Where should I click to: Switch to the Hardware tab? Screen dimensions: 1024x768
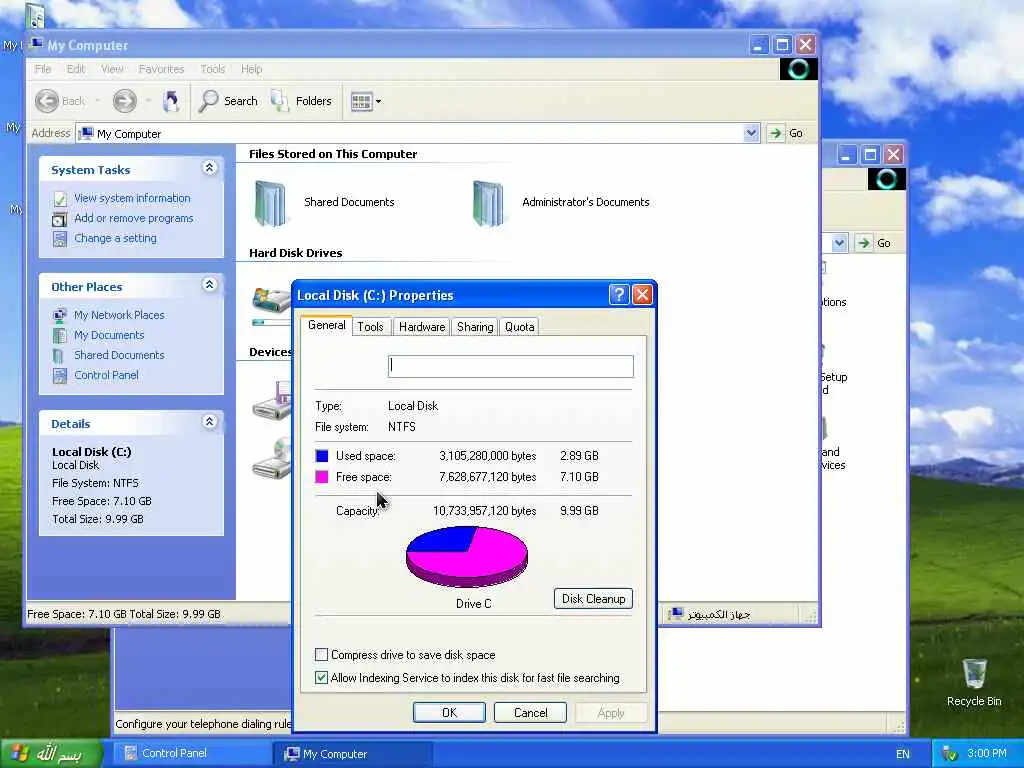422,327
